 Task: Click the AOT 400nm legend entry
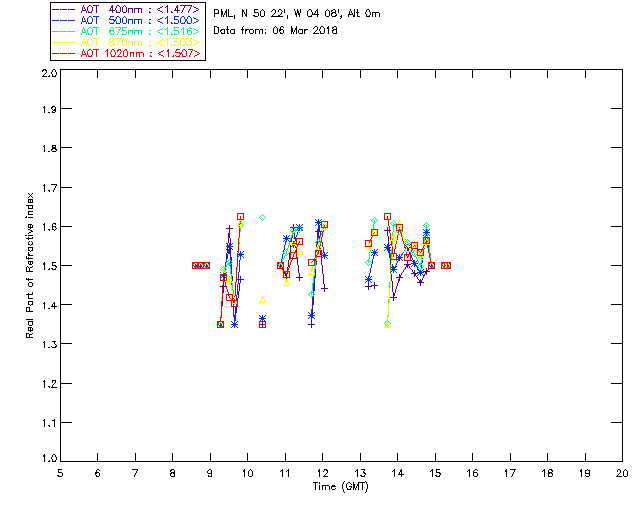coord(127,9)
